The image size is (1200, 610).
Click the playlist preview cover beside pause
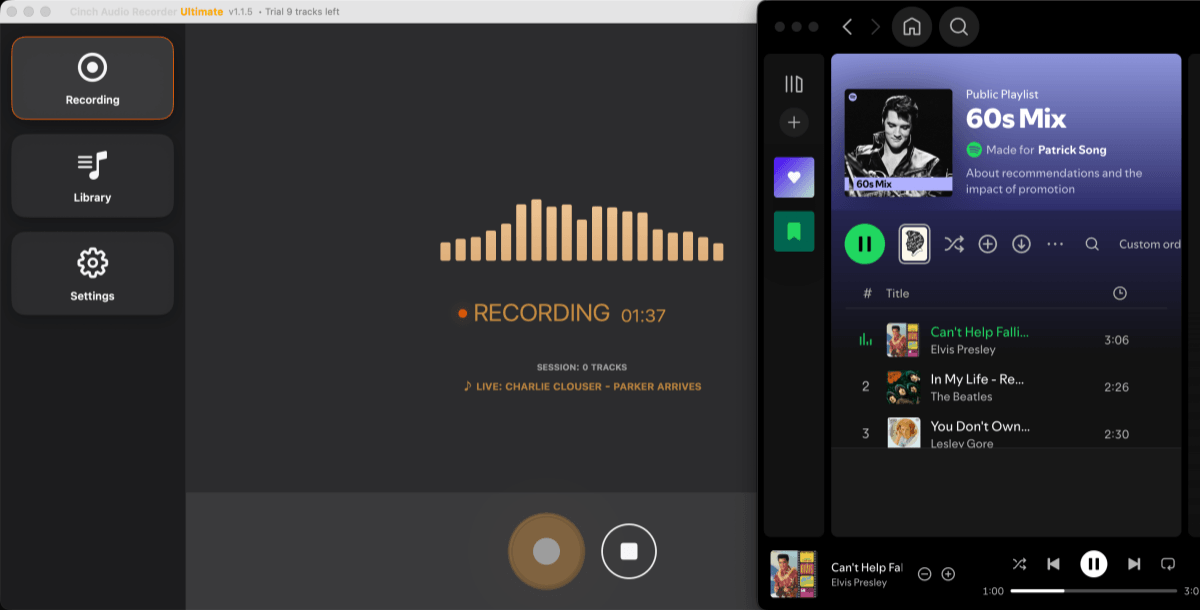[x=915, y=244]
